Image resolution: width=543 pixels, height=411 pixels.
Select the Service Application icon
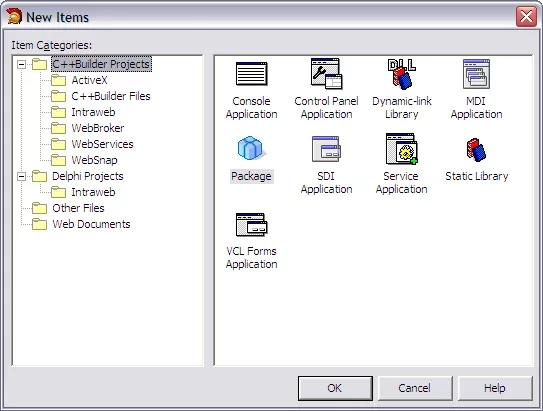[x=401, y=149]
